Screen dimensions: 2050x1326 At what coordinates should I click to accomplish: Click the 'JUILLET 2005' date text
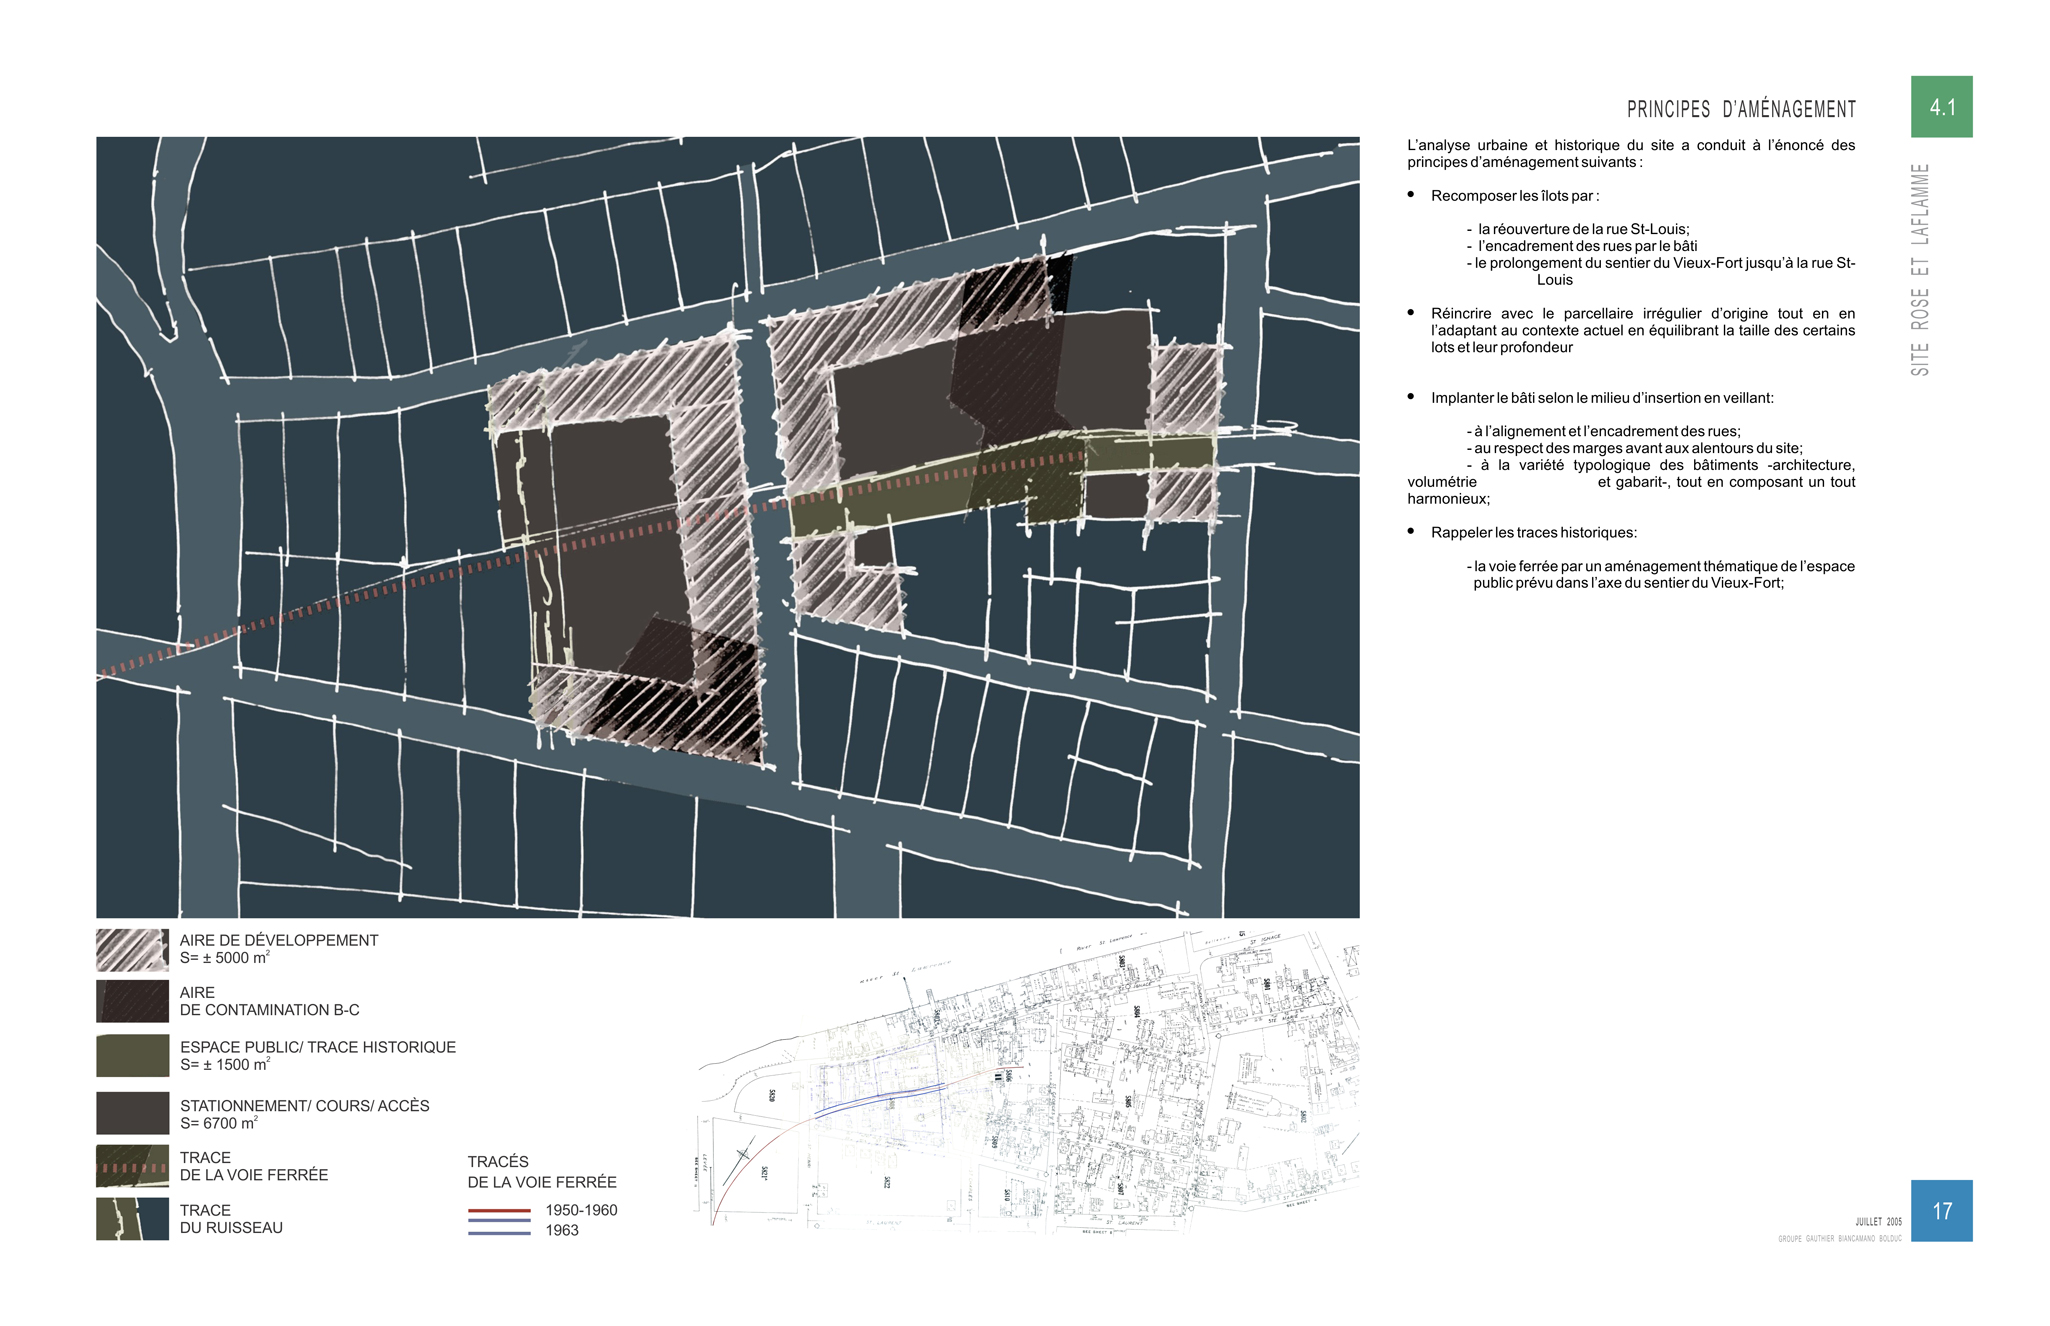click(x=1879, y=1222)
